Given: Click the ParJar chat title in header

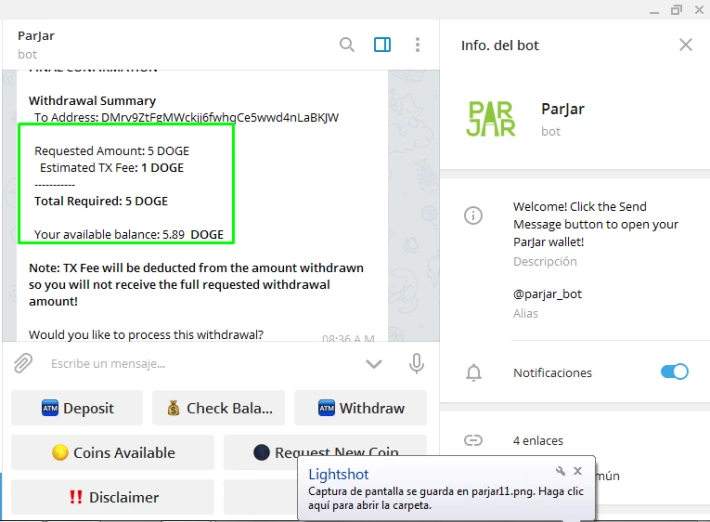Looking at the screenshot, I should [36, 35].
